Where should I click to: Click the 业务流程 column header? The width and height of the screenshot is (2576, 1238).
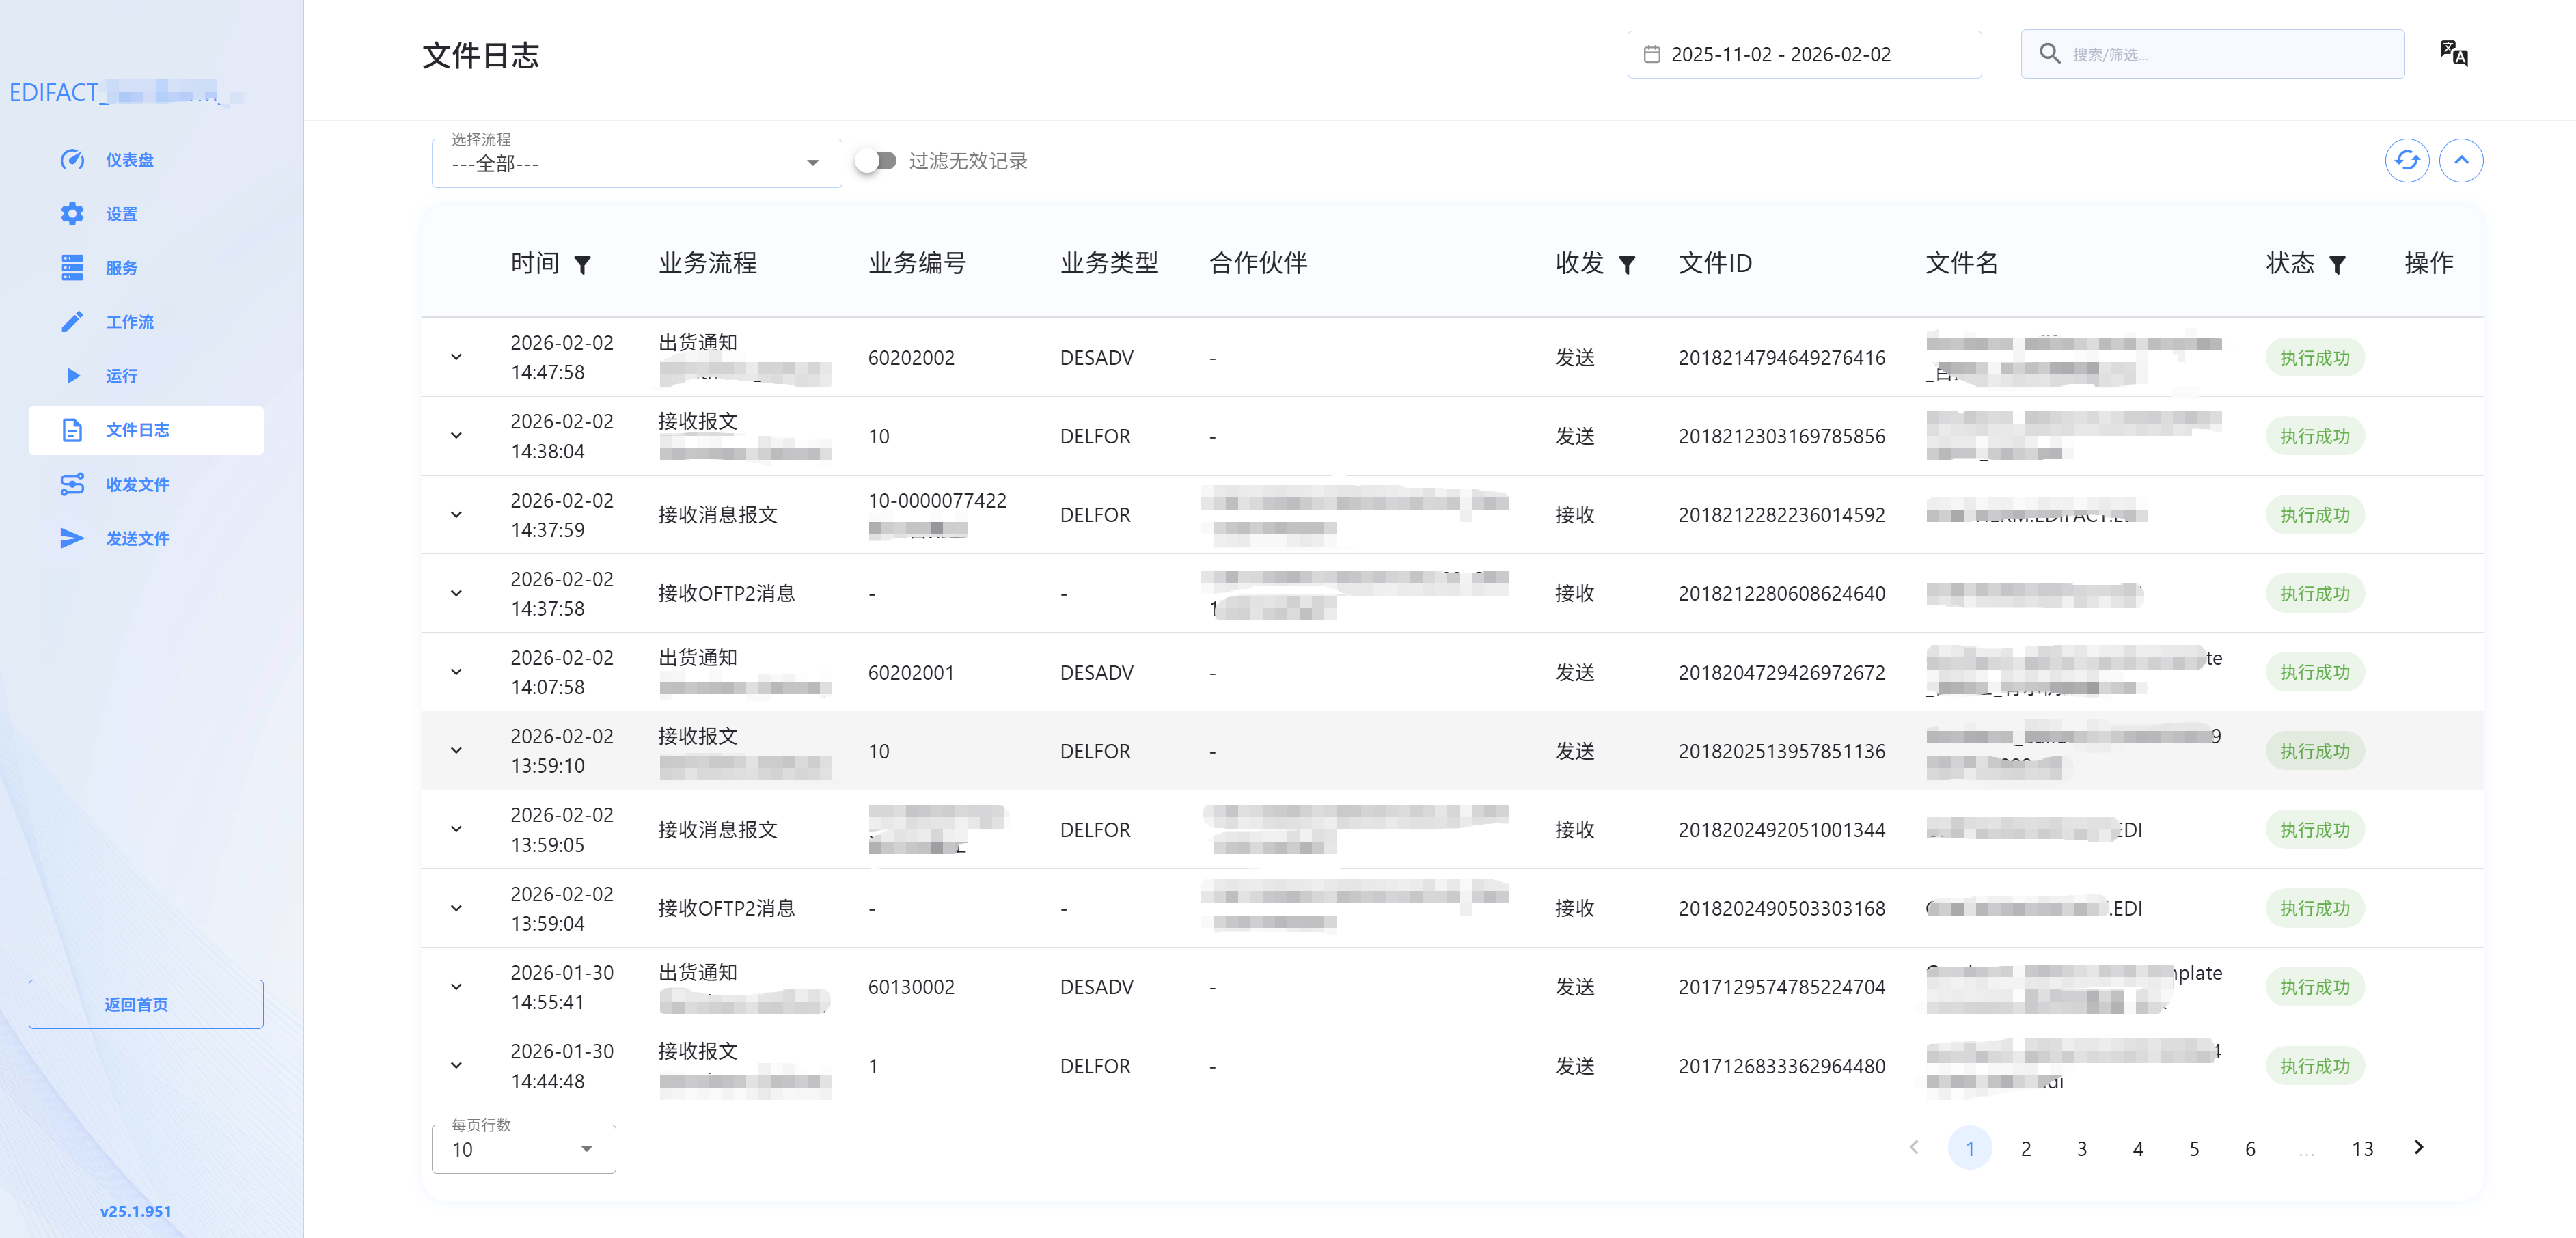pyautogui.click(x=708, y=263)
